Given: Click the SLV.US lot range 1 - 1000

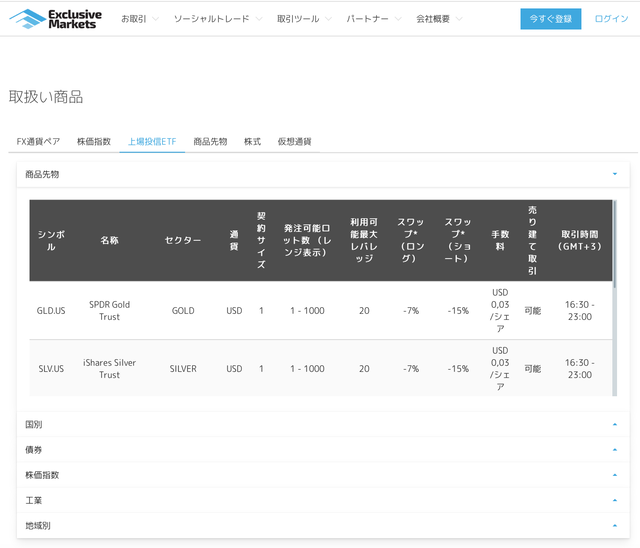Looking at the screenshot, I should coord(307,369).
